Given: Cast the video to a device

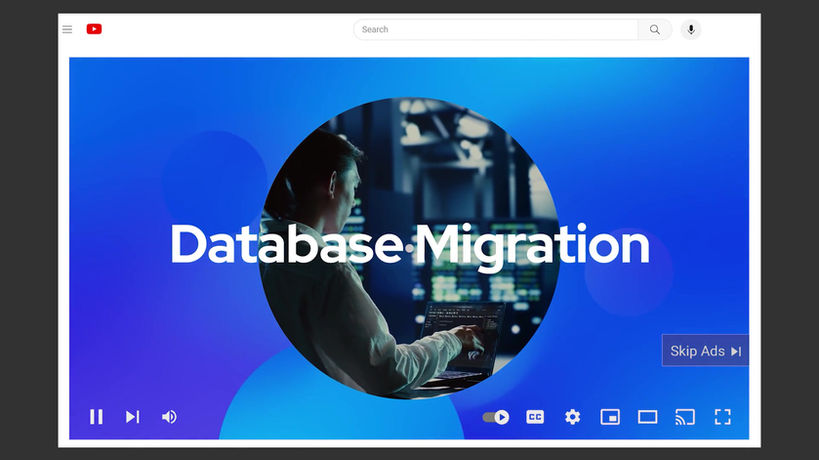Looking at the screenshot, I should (685, 417).
